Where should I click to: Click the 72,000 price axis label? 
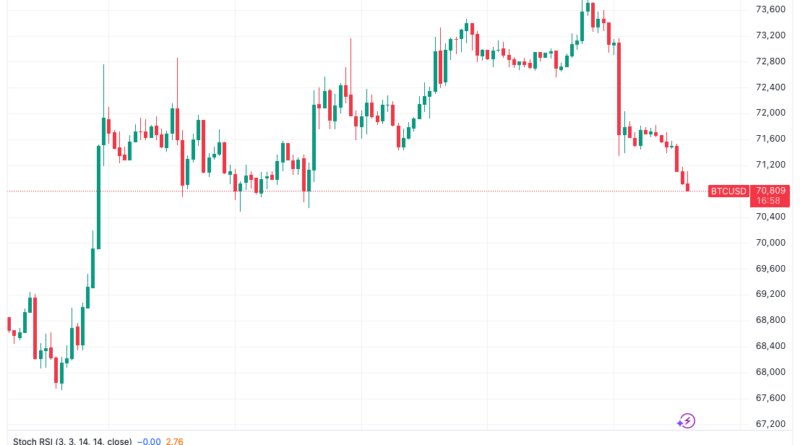(x=770, y=113)
